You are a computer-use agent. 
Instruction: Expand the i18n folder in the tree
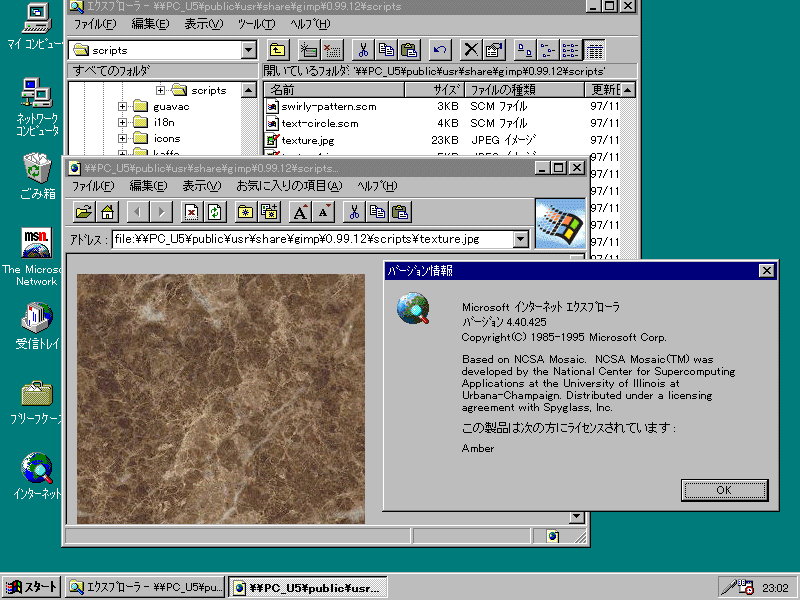pos(122,122)
